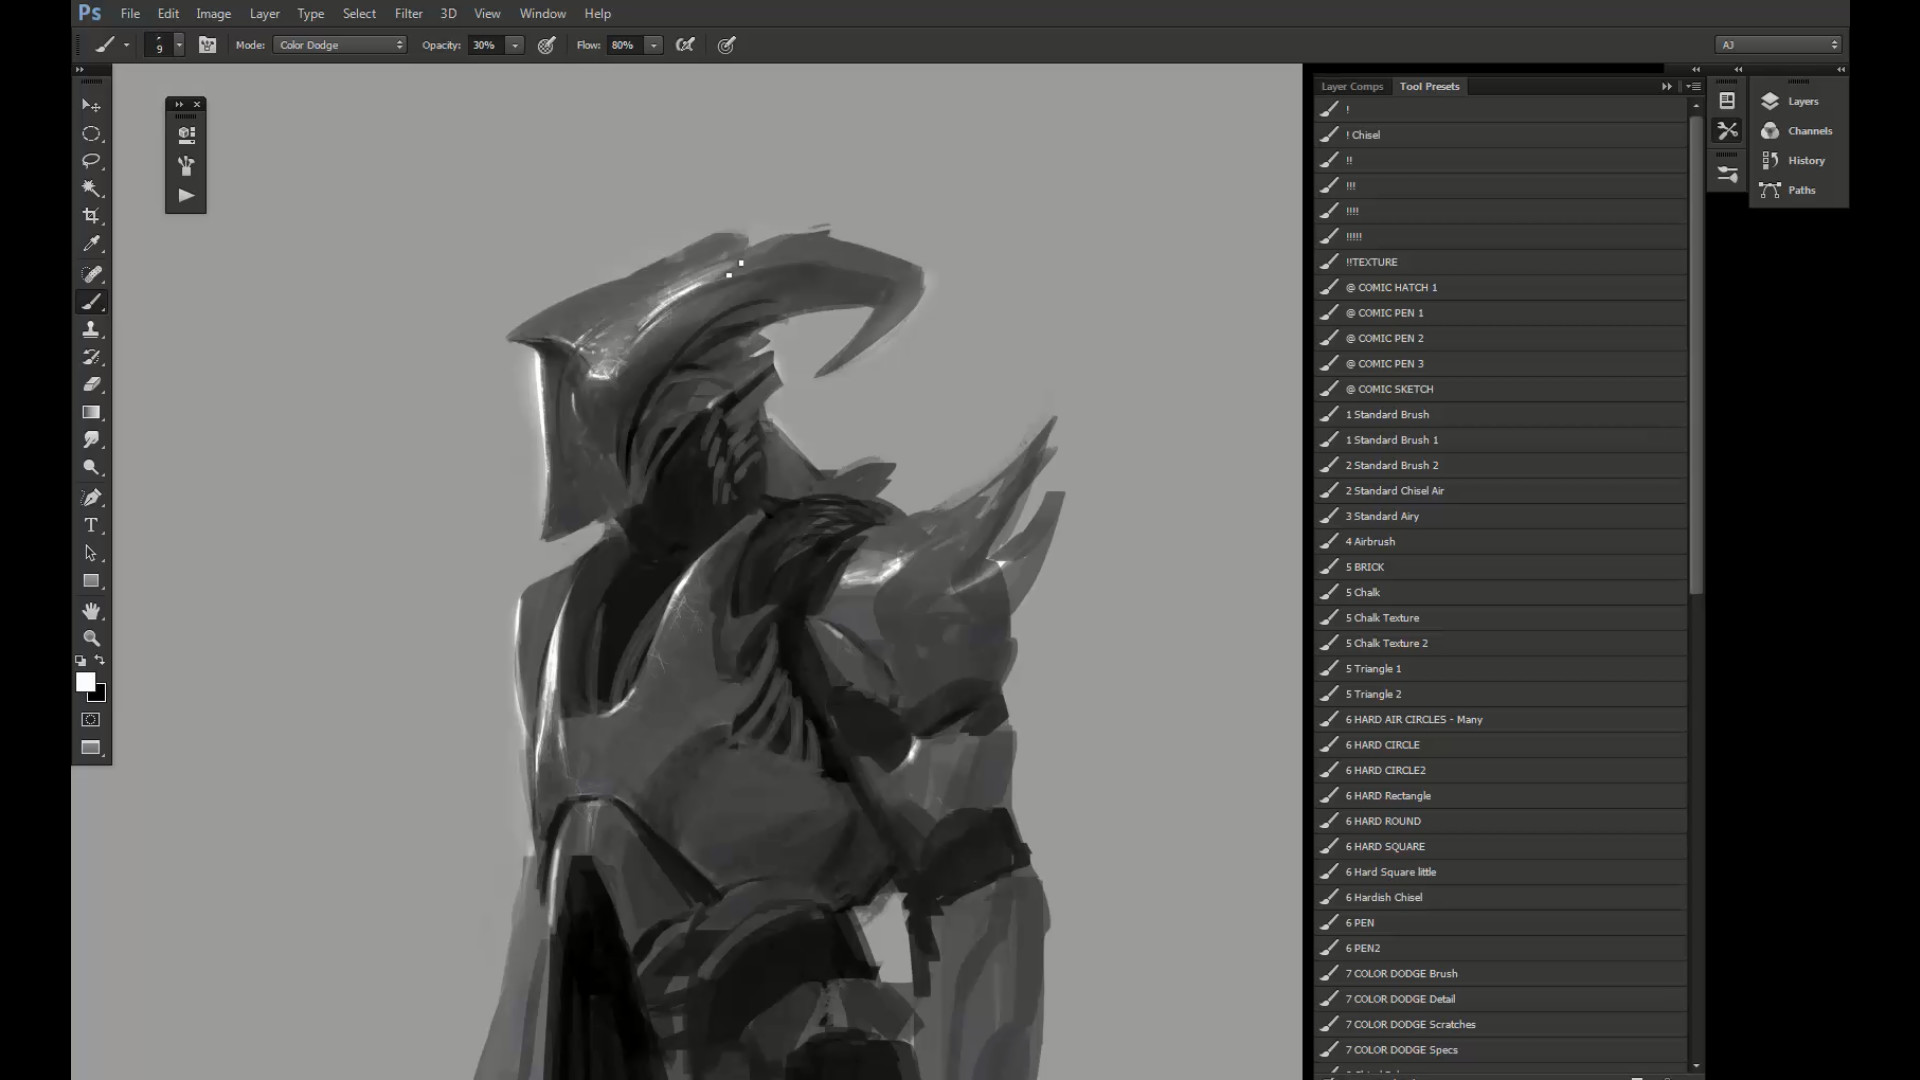Expand the Opacity slider dropdown arrow

point(515,45)
